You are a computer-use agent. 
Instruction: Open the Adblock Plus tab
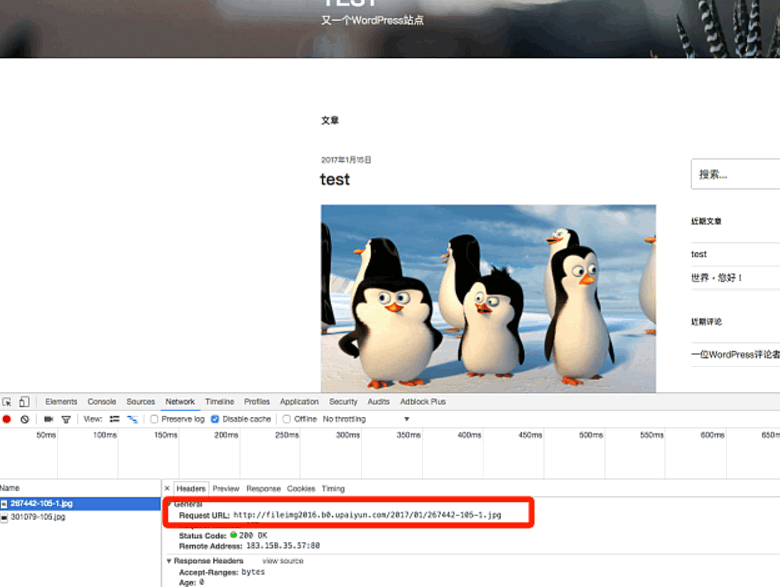click(423, 402)
